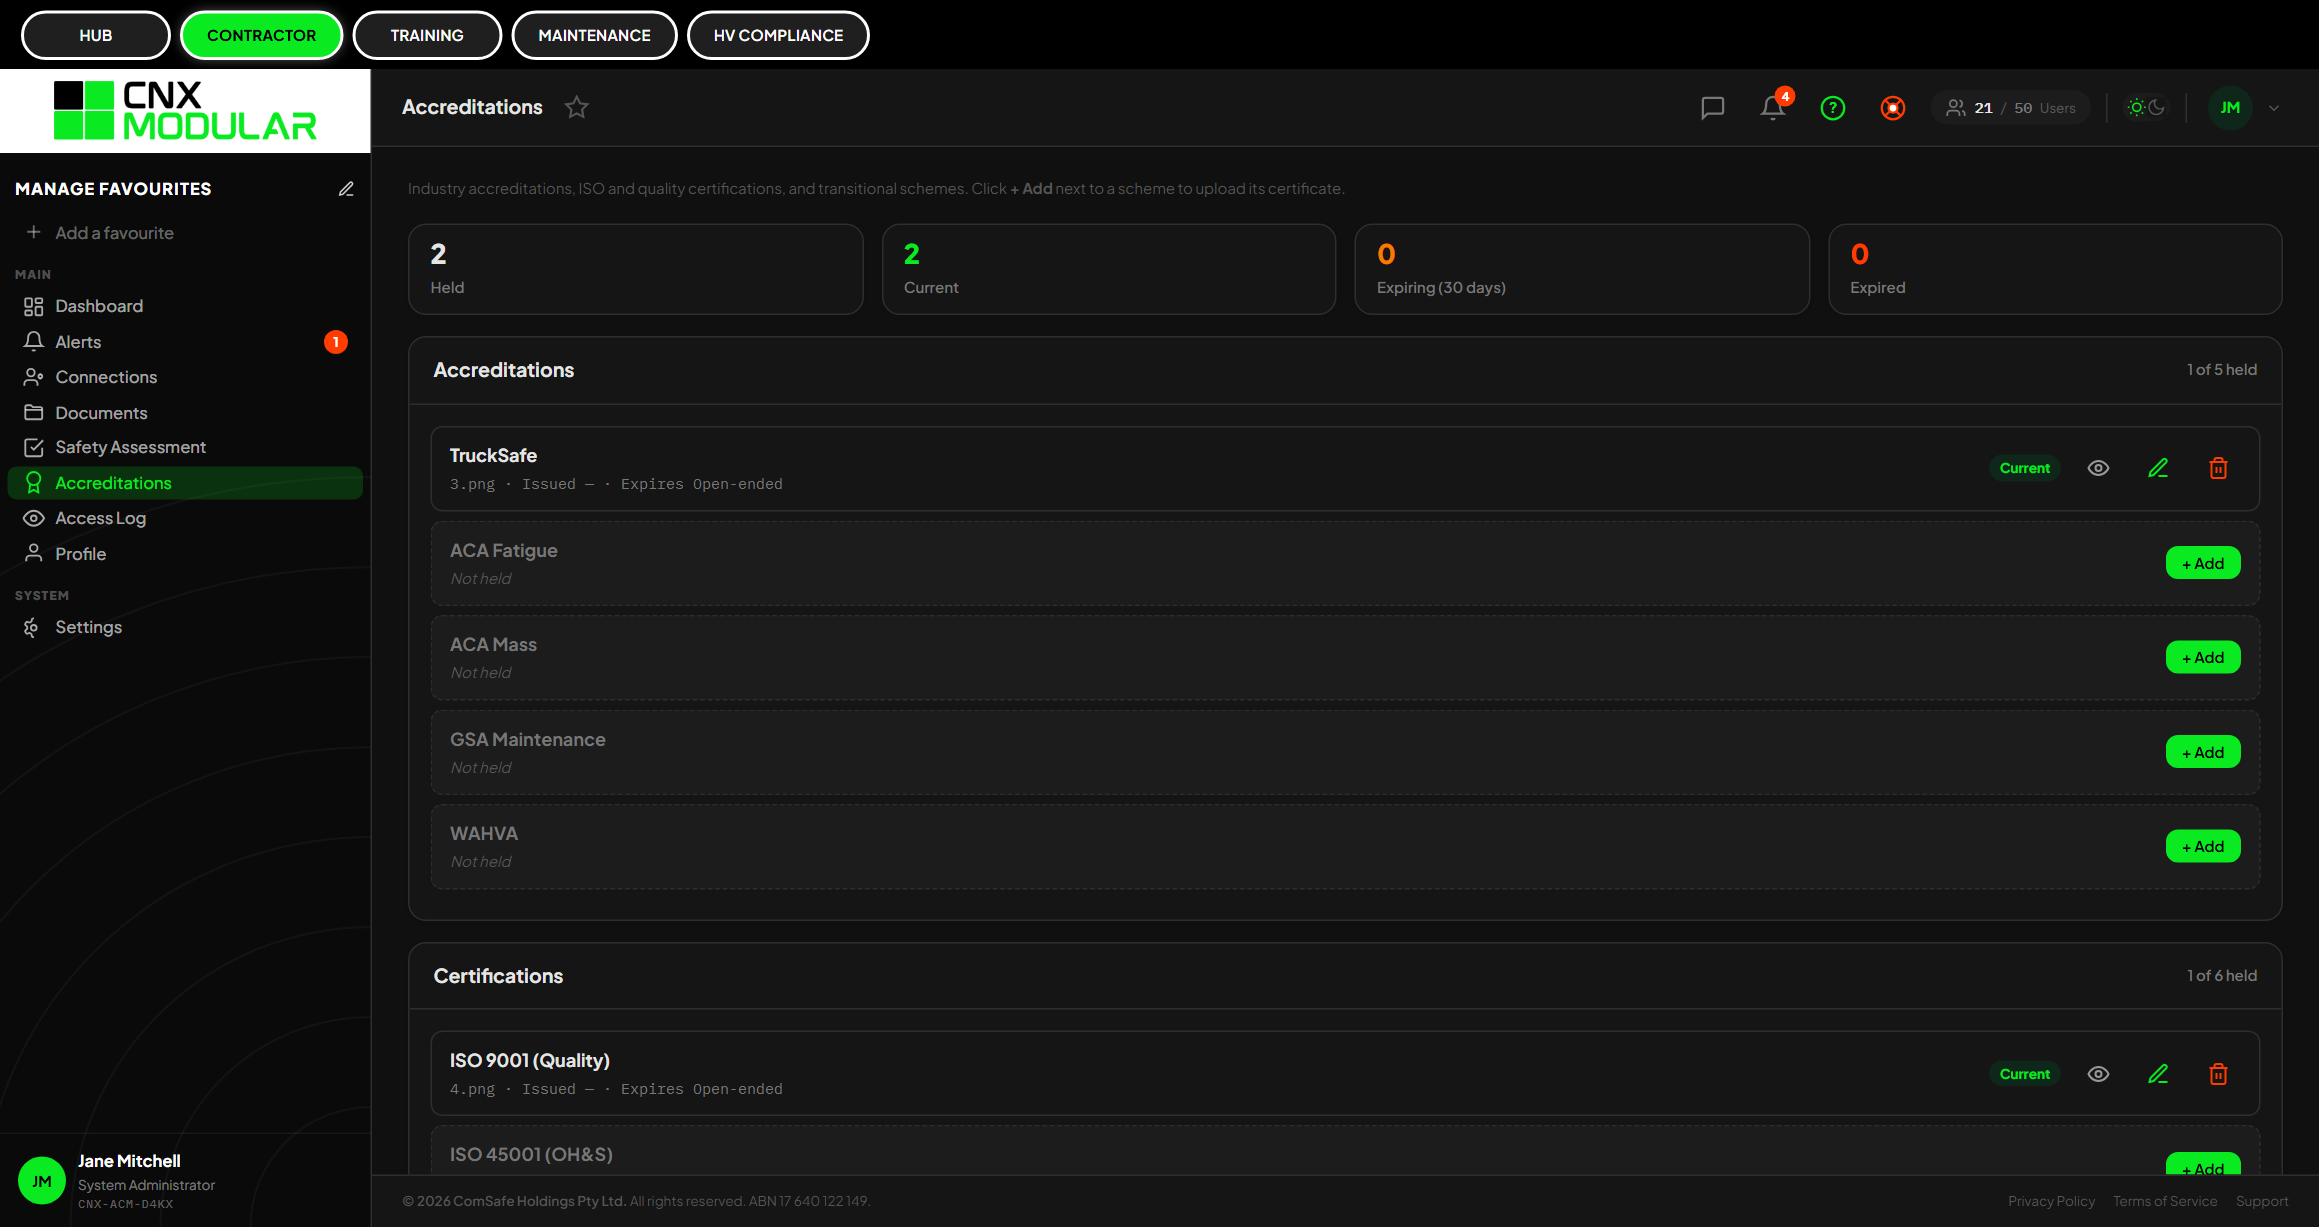Screen dimensions: 2319x1227
Task: Click the Held summary card
Action: click(636, 269)
